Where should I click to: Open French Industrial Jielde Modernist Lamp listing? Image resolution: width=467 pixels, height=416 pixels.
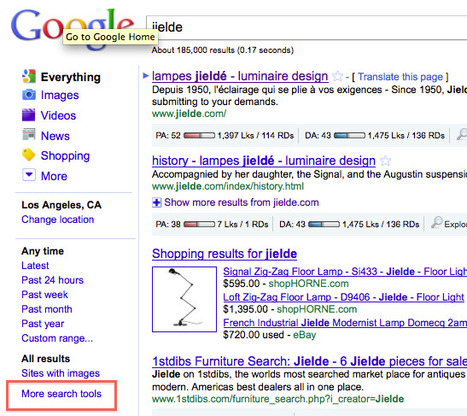[x=345, y=323]
